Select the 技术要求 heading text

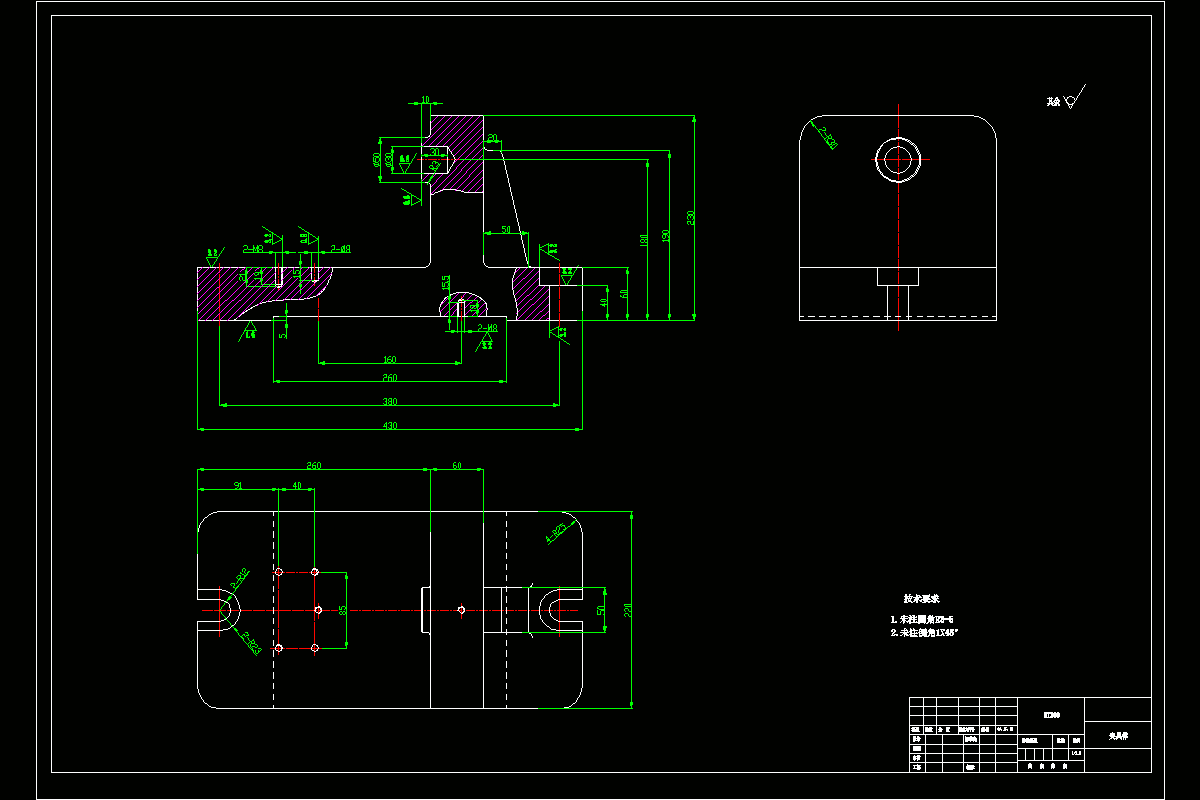coord(921,599)
